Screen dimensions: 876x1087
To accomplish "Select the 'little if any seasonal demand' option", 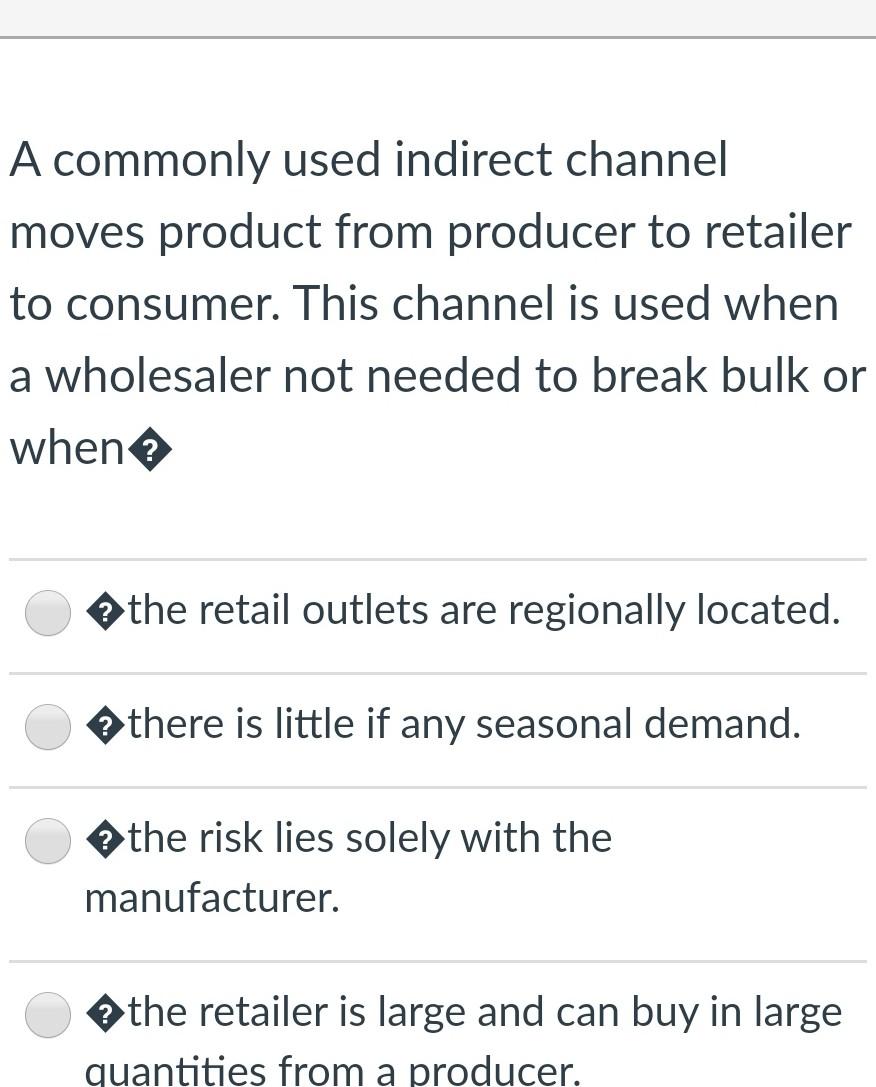I will click(x=47, y=726).
